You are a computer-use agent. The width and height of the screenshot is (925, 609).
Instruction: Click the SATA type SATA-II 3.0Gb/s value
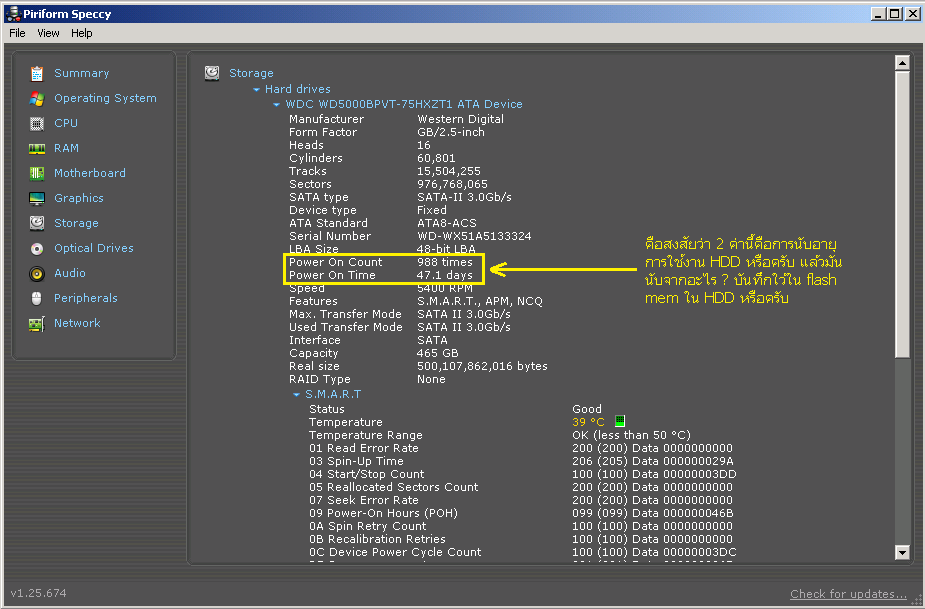[464, 197]
